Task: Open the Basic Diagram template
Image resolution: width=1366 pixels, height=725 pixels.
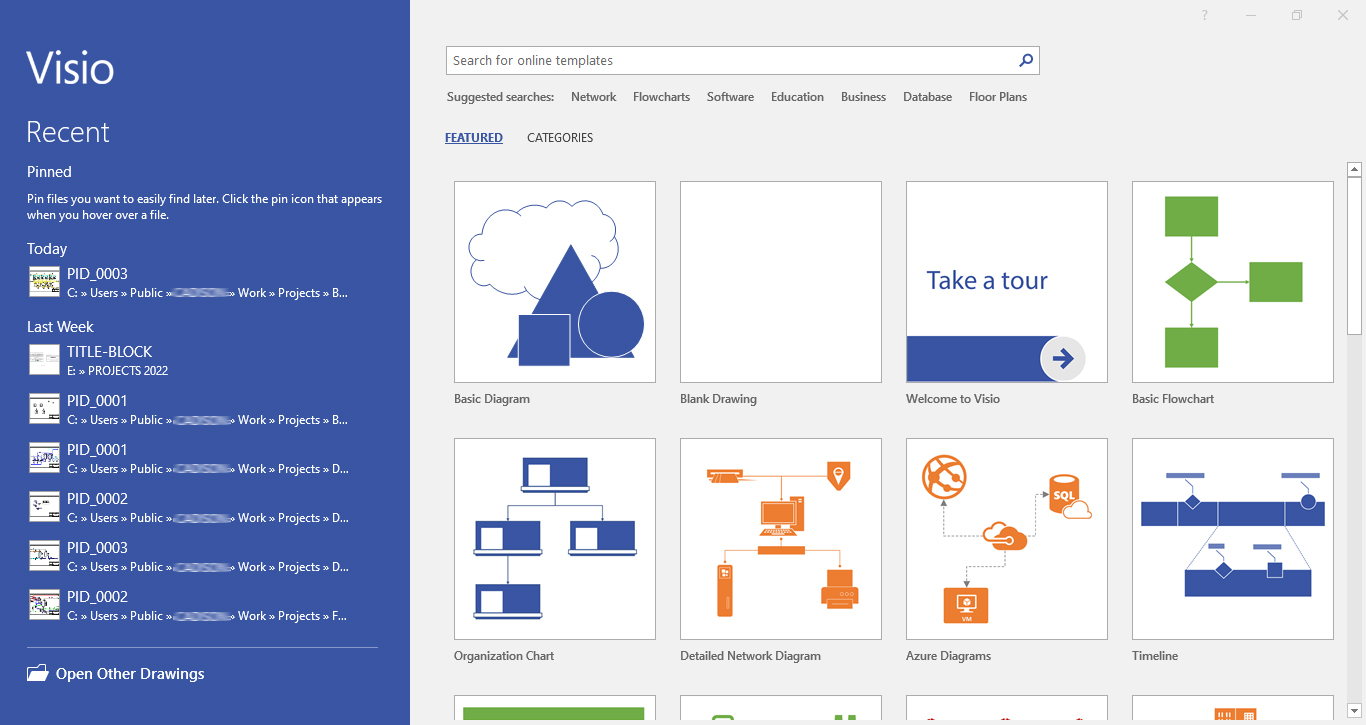Action: pos(554,281)
